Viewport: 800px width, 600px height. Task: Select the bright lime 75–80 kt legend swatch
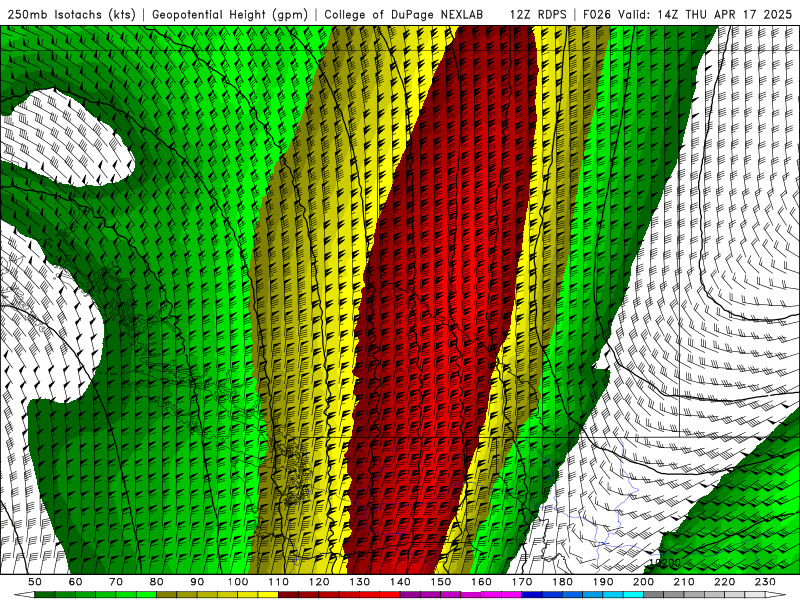(146, 595)
